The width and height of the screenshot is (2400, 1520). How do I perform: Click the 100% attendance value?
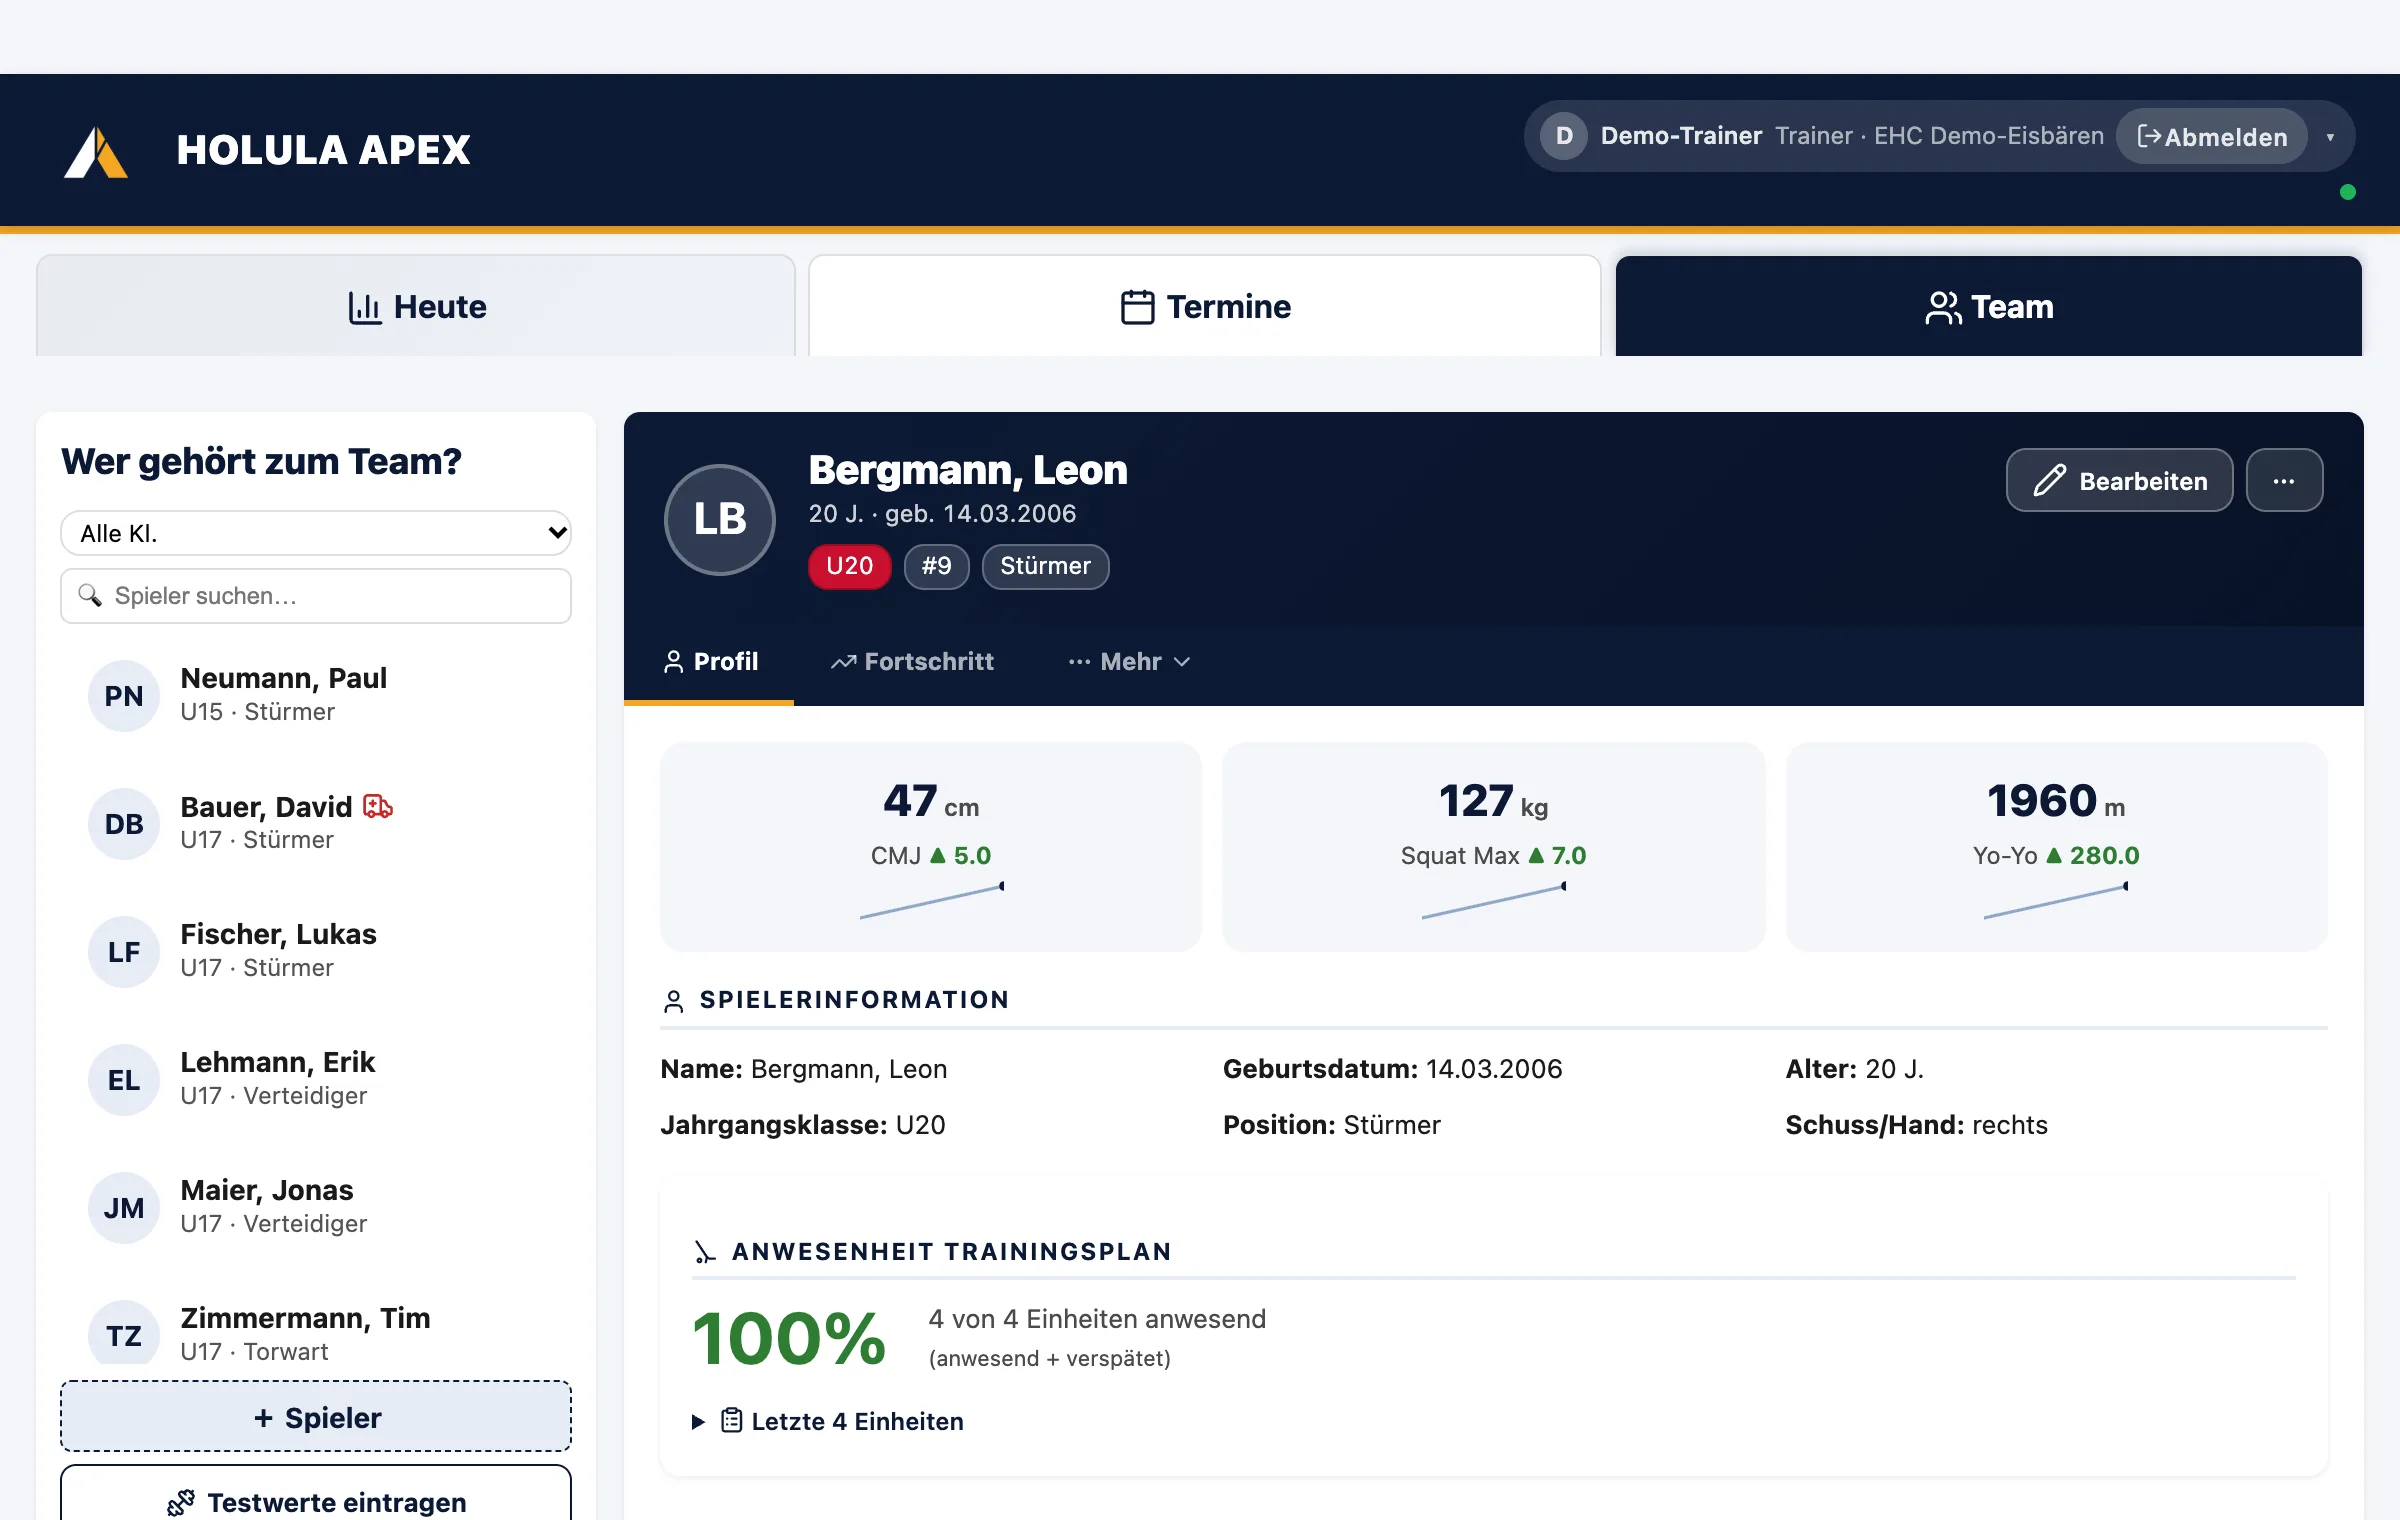pyautogui.click(x=789, y=1339)
